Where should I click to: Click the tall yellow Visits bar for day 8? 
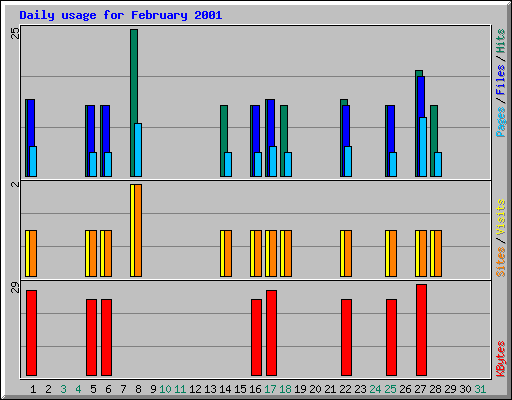pos(132,230)
